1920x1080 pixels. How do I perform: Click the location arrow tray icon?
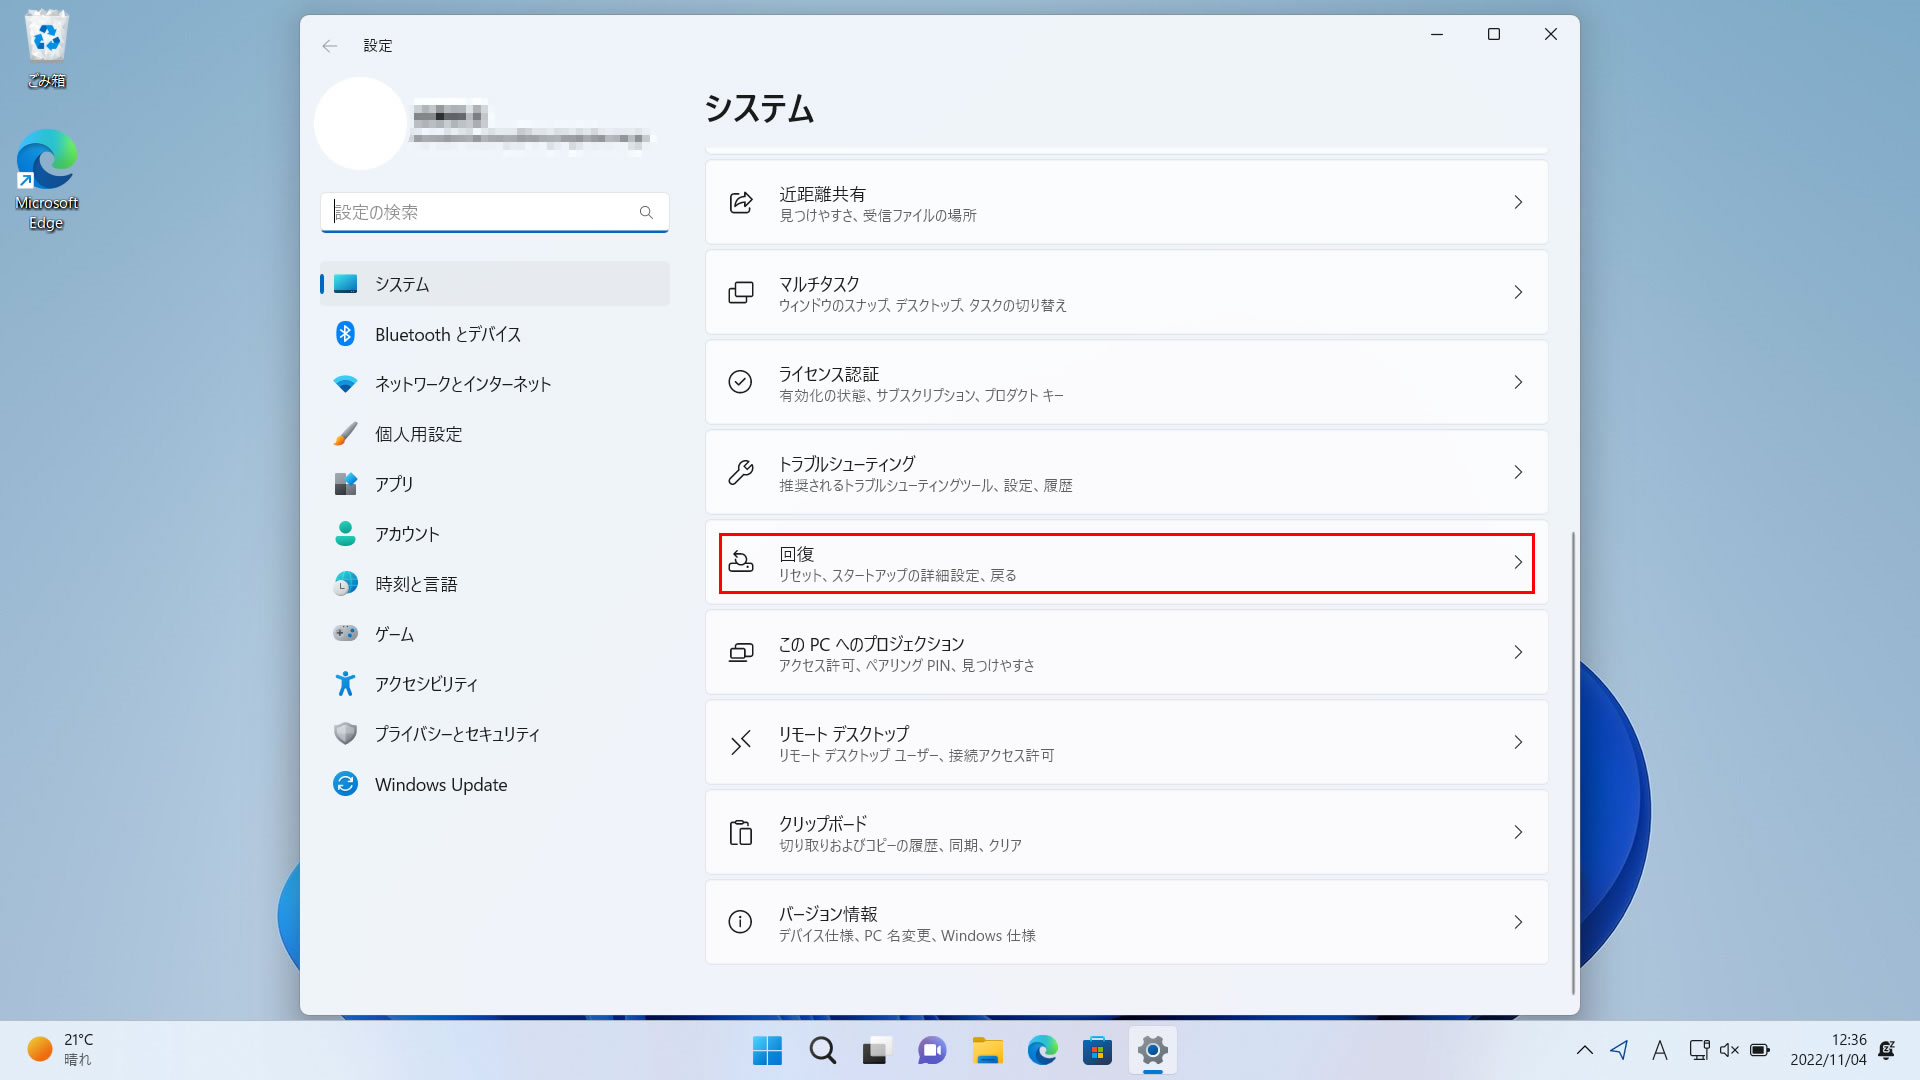pos(1620,1050)
